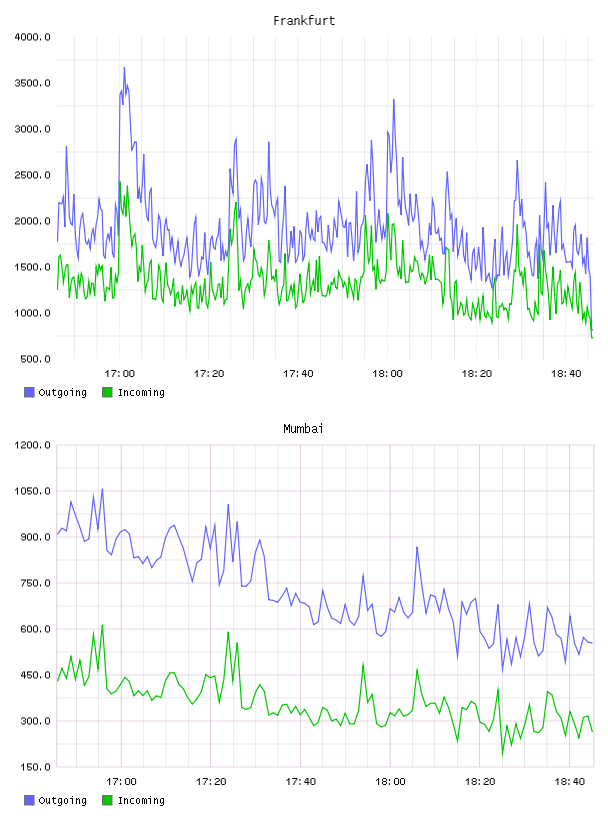Click the 600.0 y-axis label on Mumbai chart
The width and height of the screenshot is (608, 816).
coord(35,629)
